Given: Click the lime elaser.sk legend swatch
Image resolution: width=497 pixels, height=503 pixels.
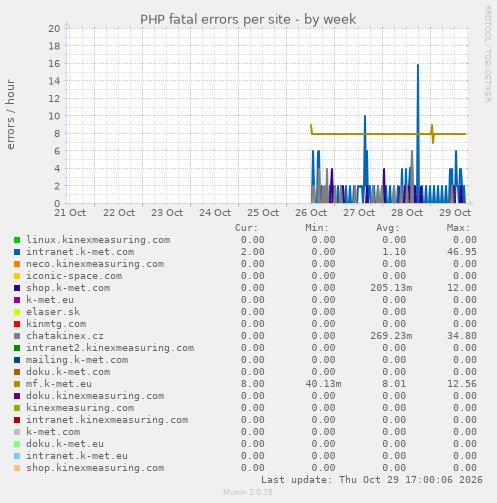Looking at the screenshot, I should [17, 312].
